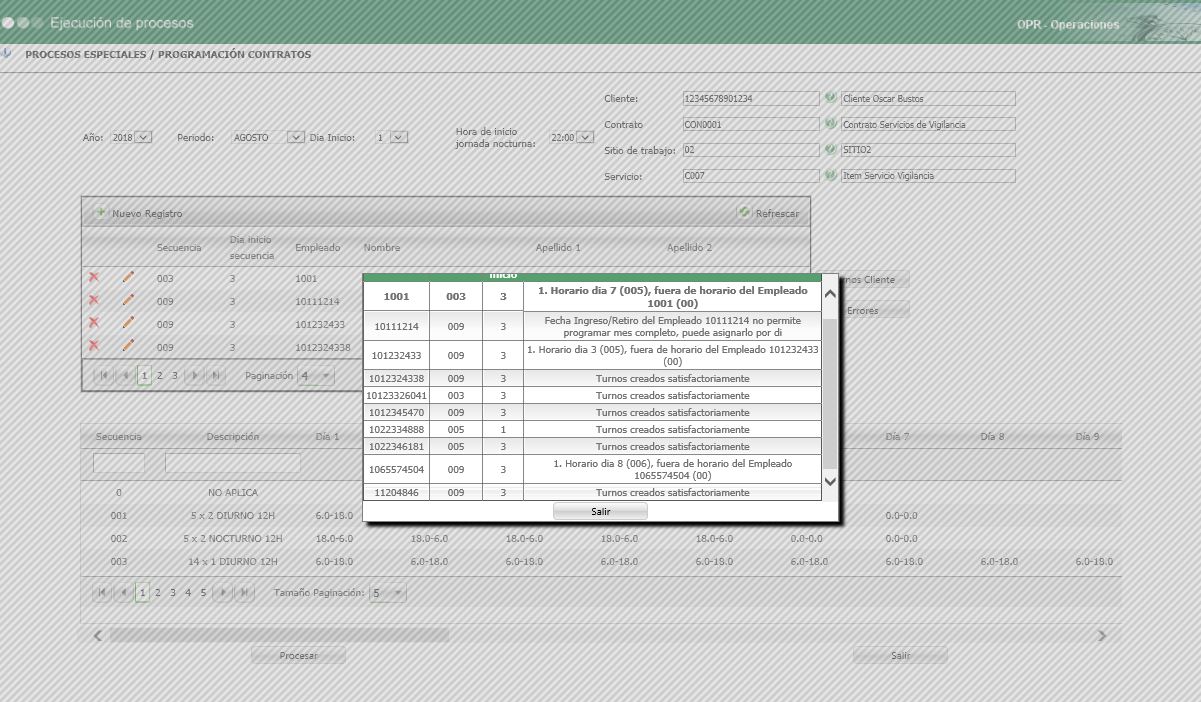Screen dimensions: 1201x702
Task: Edit the row for employee 101232433
Action: pyautogui.click(x=128, y=322)
